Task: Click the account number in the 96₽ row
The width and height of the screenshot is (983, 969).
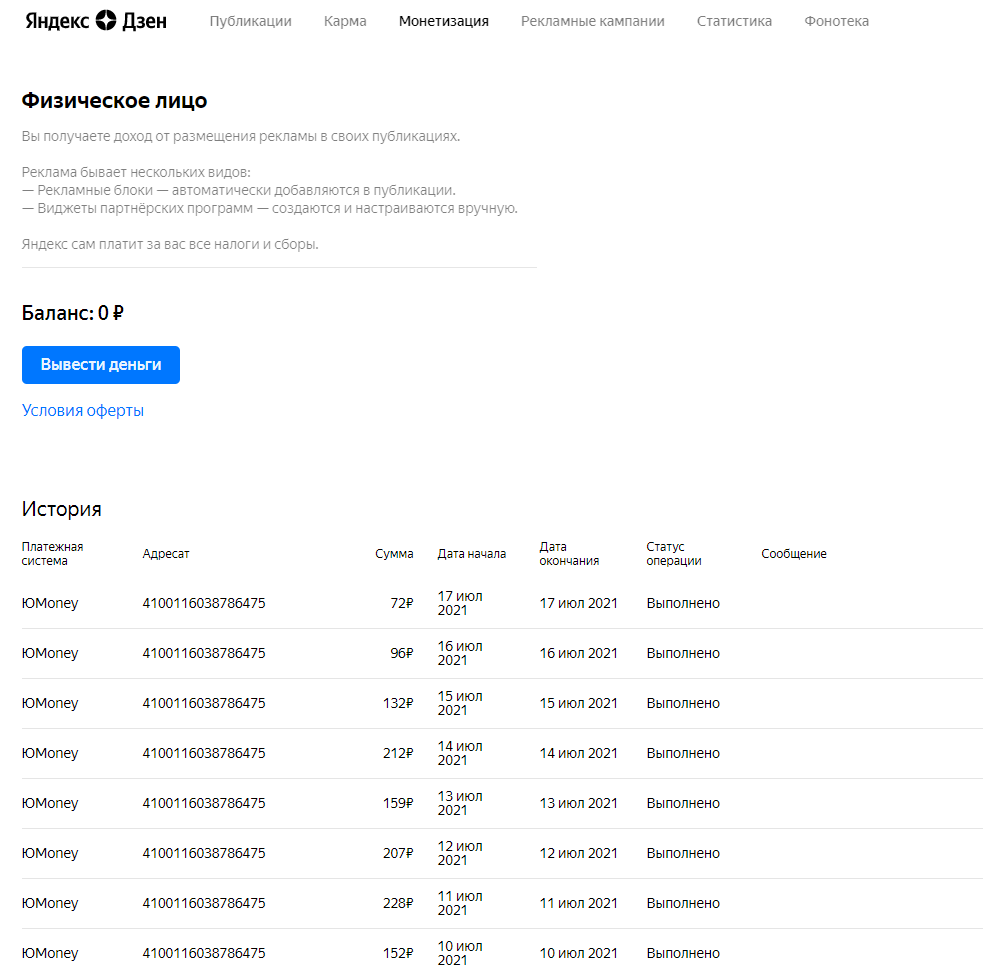Action: pyautogui.click(x=204, y=653)
